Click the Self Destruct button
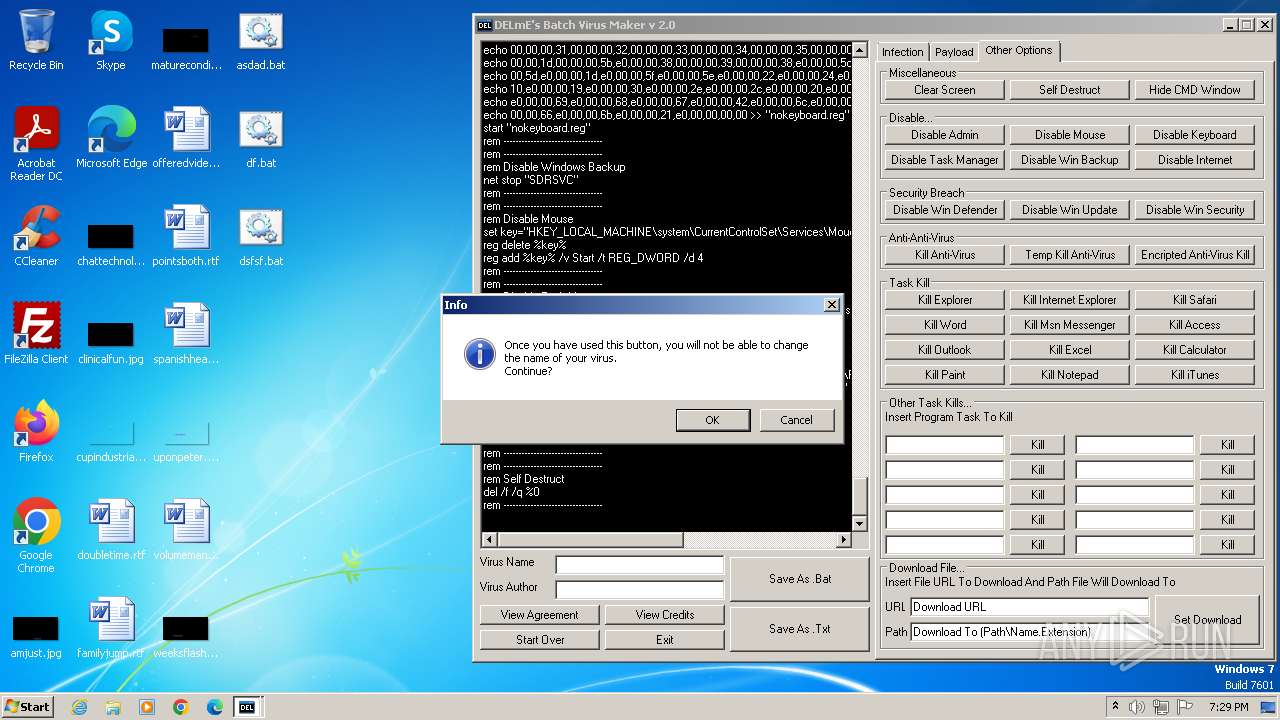 click(1069, 90)
